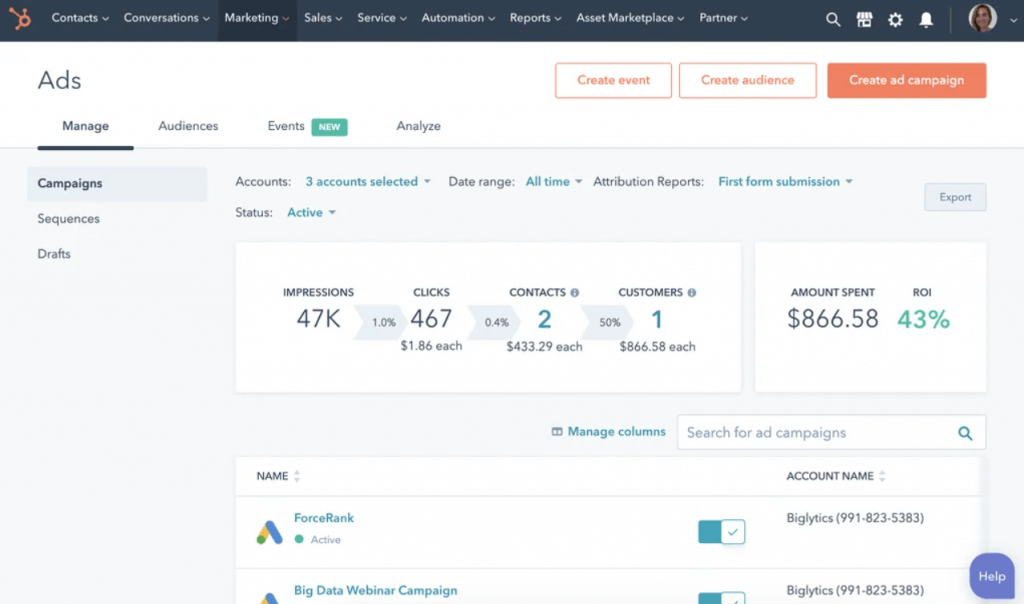Viewport: 1024px width, 604px height.
Task: Click the Create ad campaign button
Action: click(x=906, y=81)
